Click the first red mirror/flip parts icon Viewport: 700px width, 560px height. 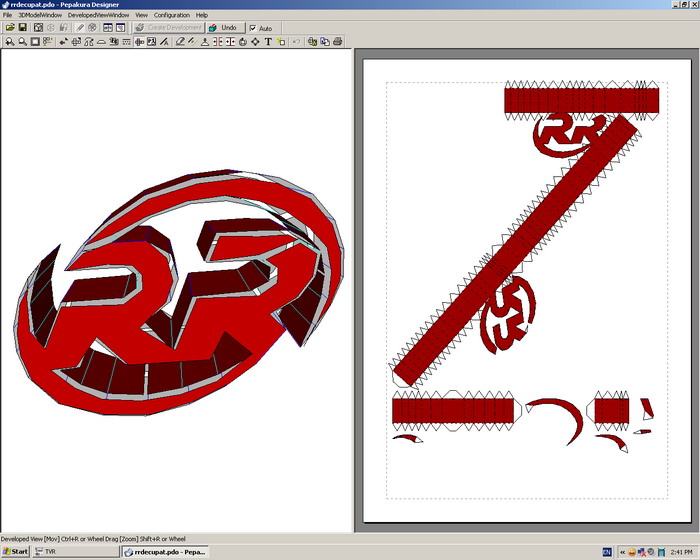(217, 42)
